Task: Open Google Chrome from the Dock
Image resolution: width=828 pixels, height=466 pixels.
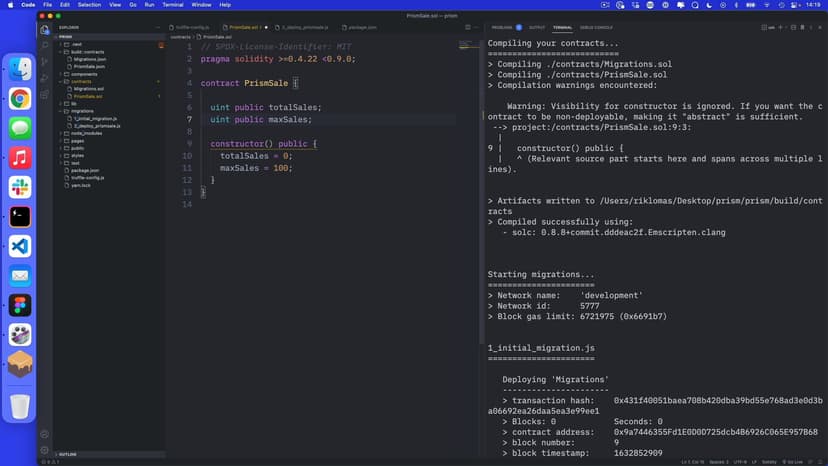Action: click(20, 98)
